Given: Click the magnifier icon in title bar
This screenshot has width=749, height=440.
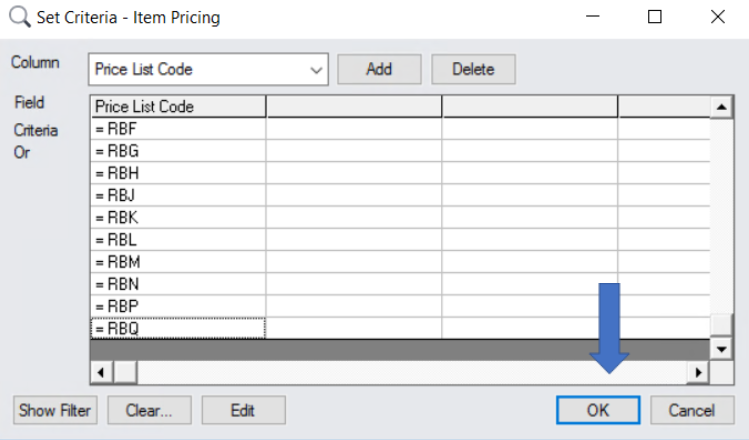Looking at the screenshot, I should [18, 17].
